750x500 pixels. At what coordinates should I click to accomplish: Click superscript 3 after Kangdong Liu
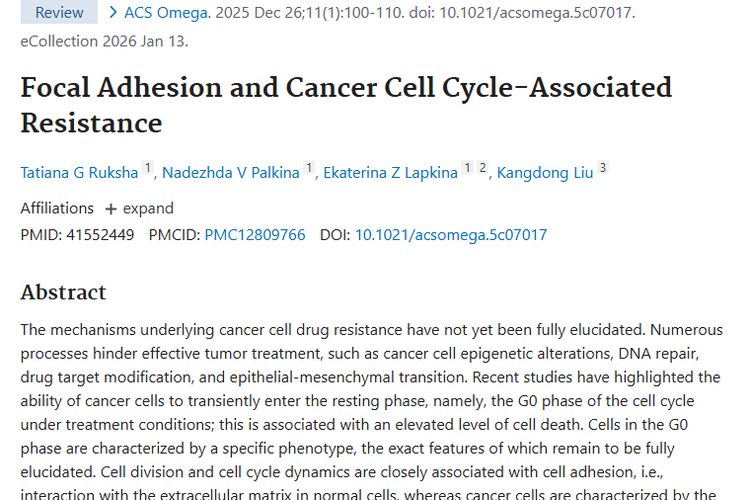click(x=603, y=168)
